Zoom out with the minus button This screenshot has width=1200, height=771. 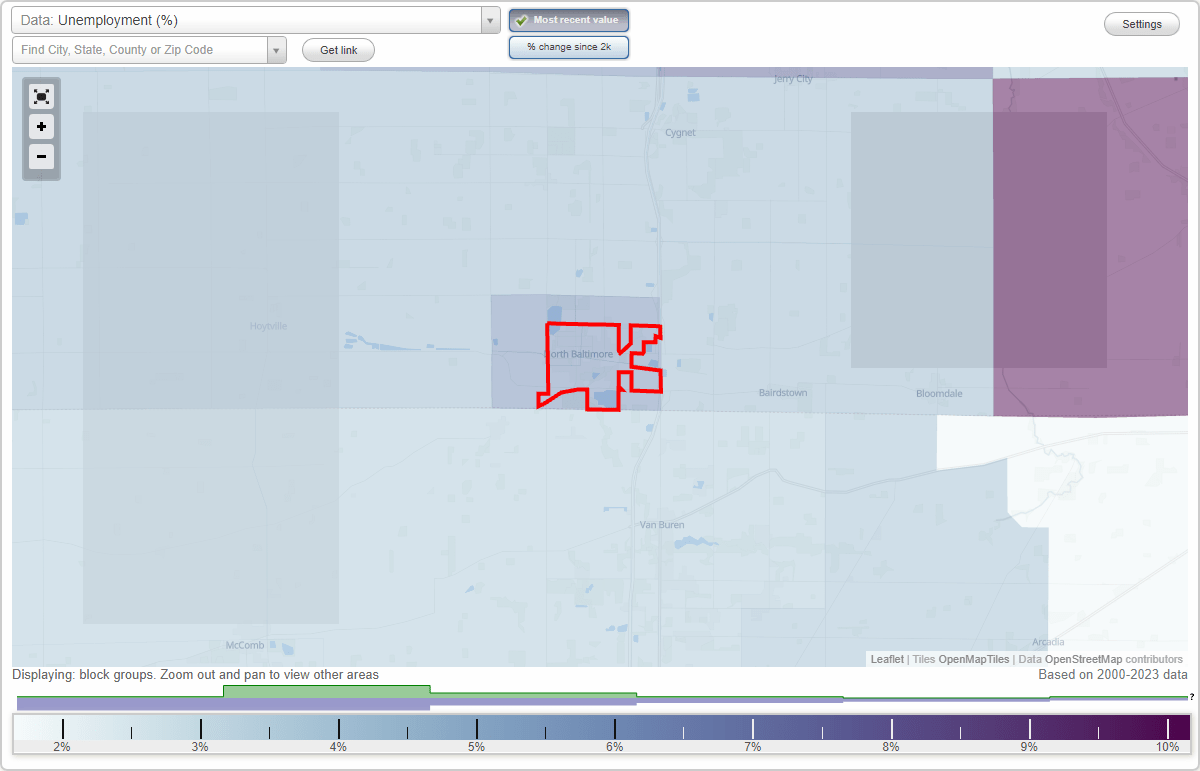click(x=41, y=156)
